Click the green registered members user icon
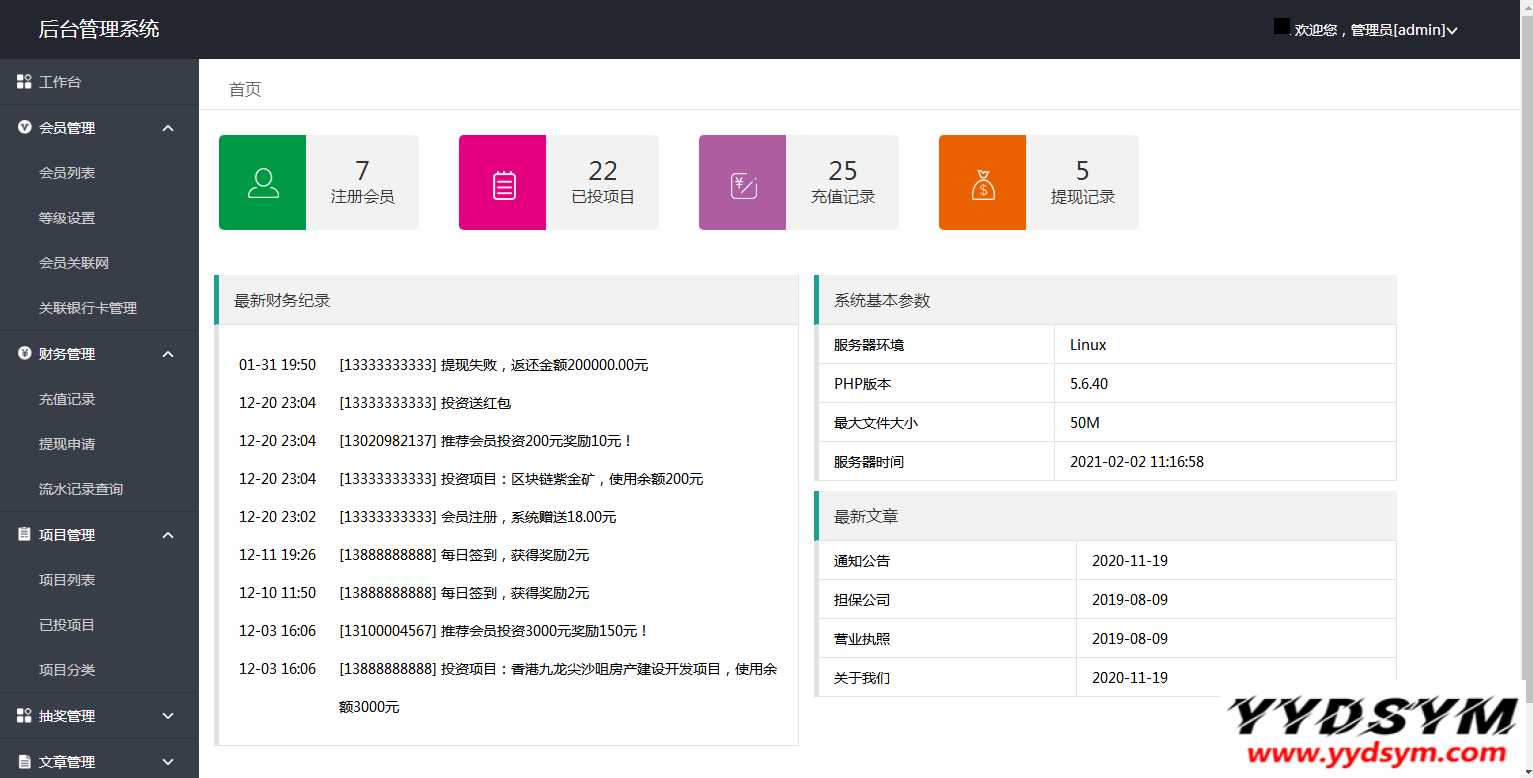1533x778 pixels. click(263, 183)
